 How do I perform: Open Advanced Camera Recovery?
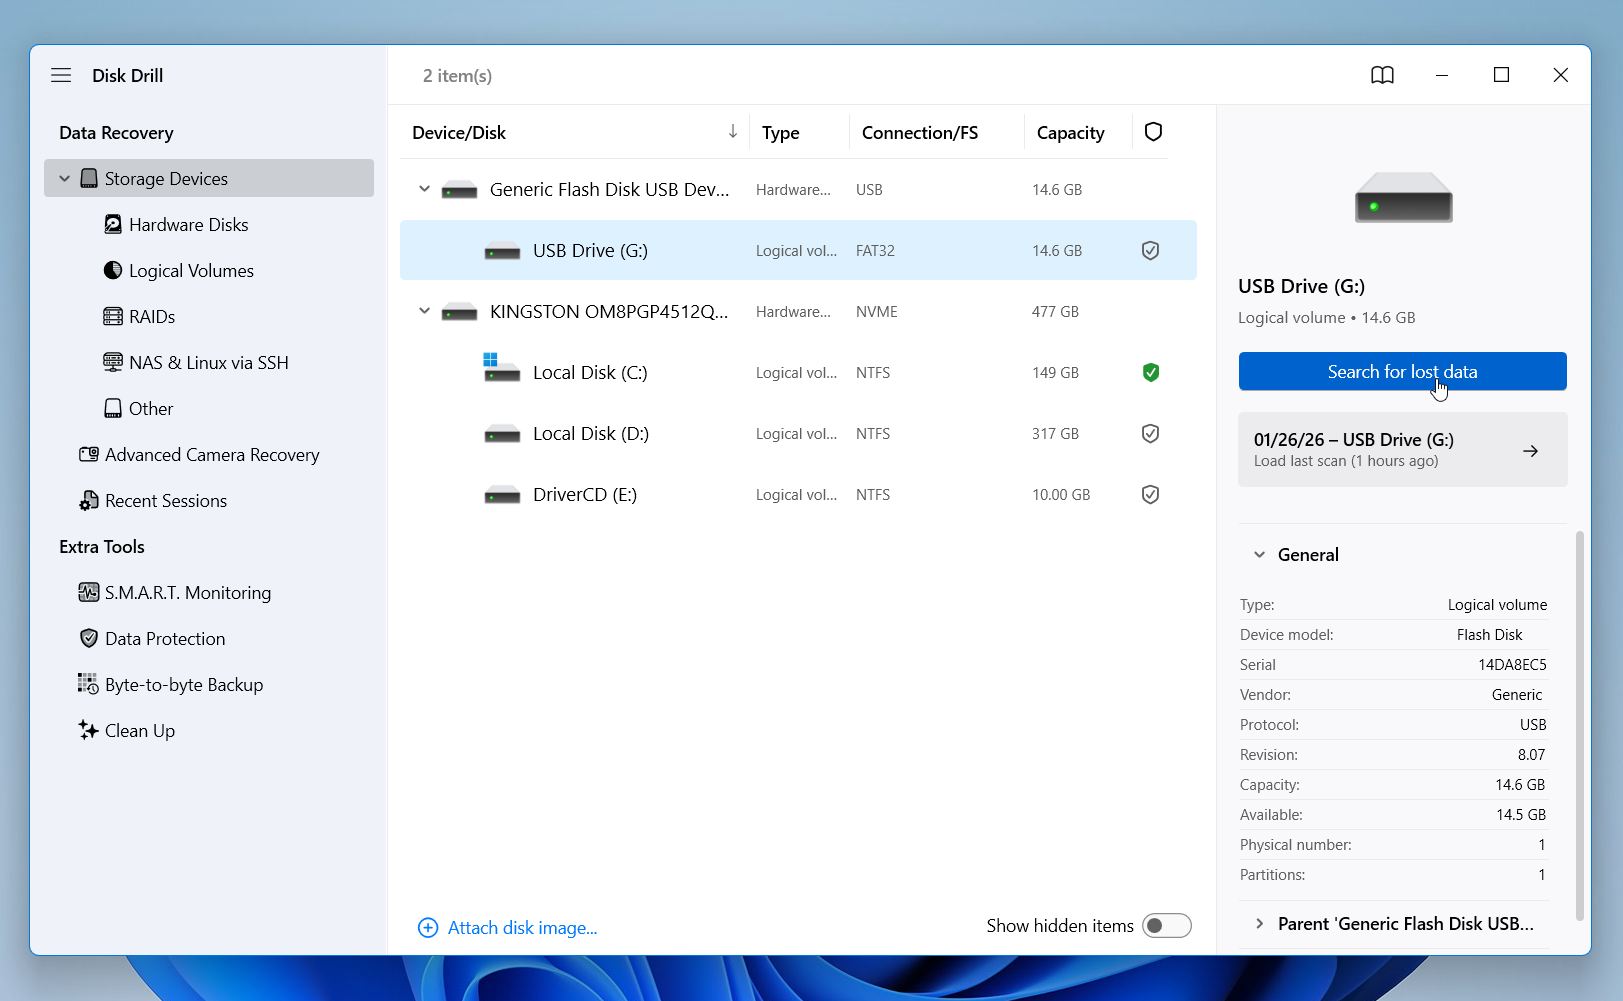212,454
